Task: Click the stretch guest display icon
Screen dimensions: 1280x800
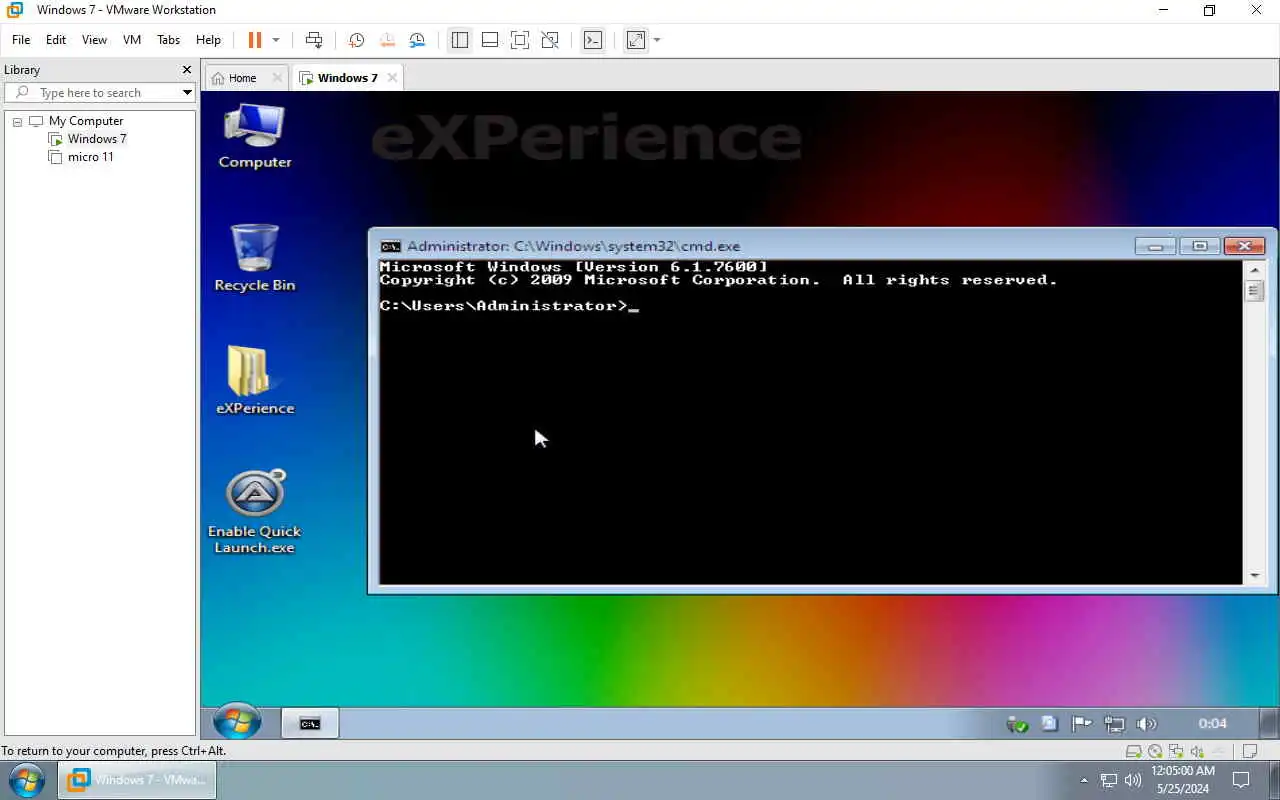Action: pos(636,40)
